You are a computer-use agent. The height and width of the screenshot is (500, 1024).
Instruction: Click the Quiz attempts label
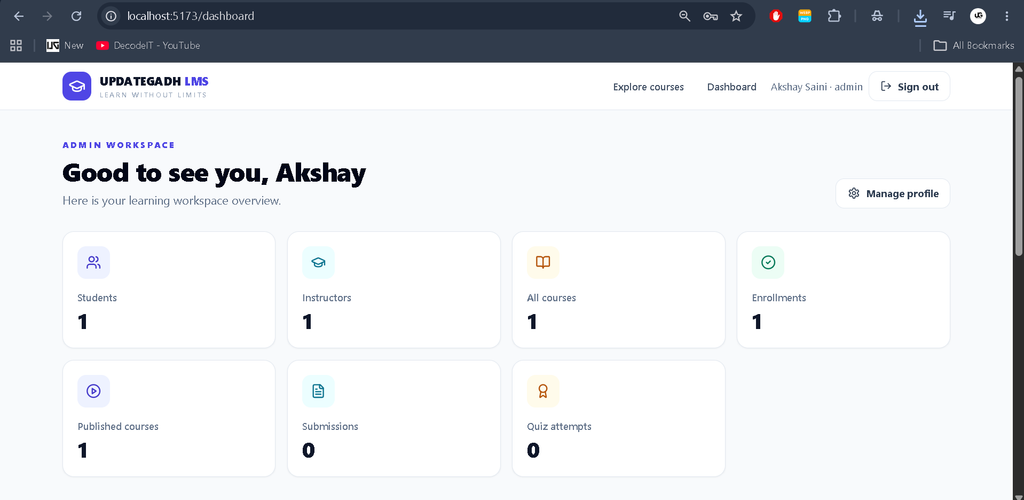pos(559,426)
